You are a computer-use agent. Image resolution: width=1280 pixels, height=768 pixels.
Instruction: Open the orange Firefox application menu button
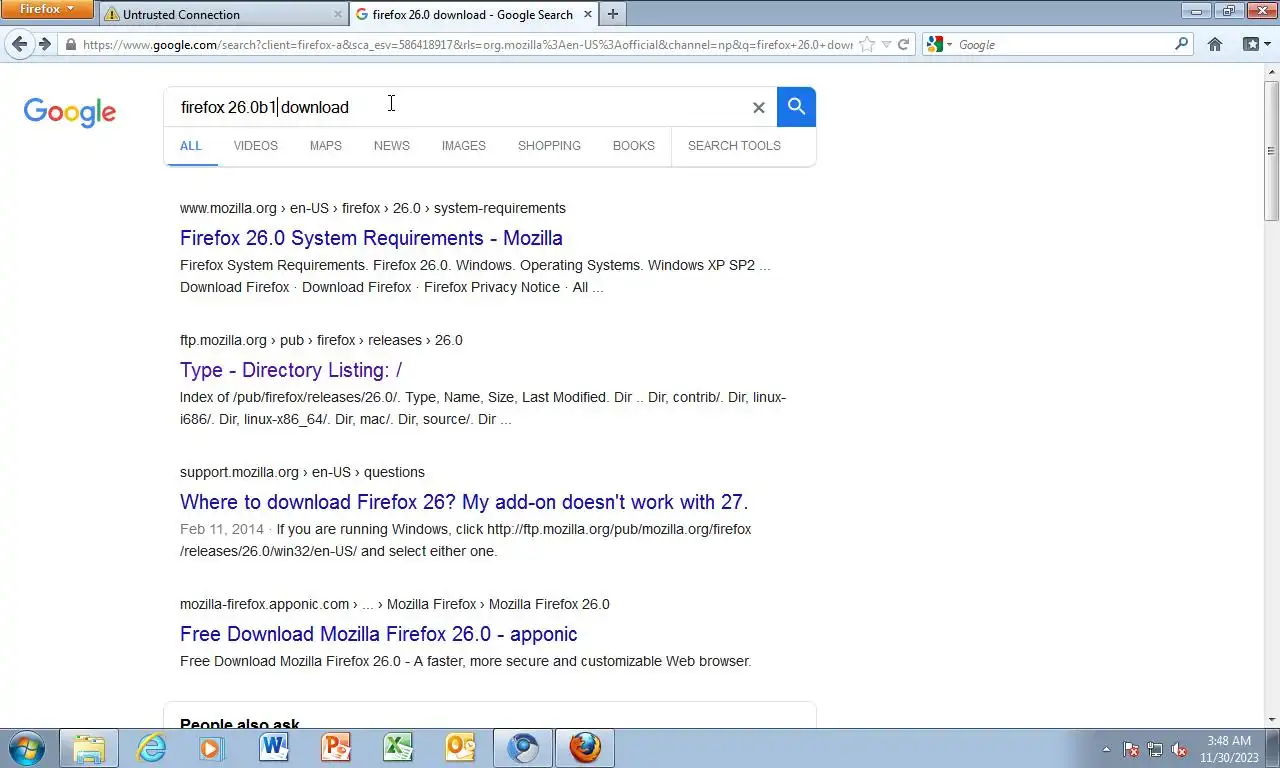(47, 9)
